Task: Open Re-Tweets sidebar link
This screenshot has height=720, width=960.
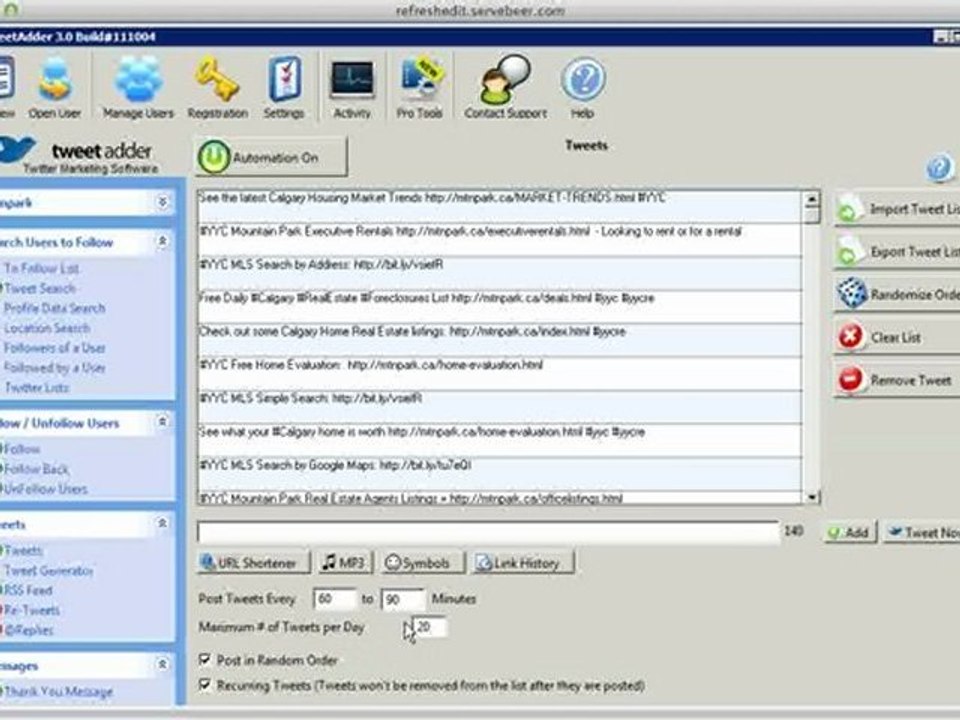Action: coord(32,610)
